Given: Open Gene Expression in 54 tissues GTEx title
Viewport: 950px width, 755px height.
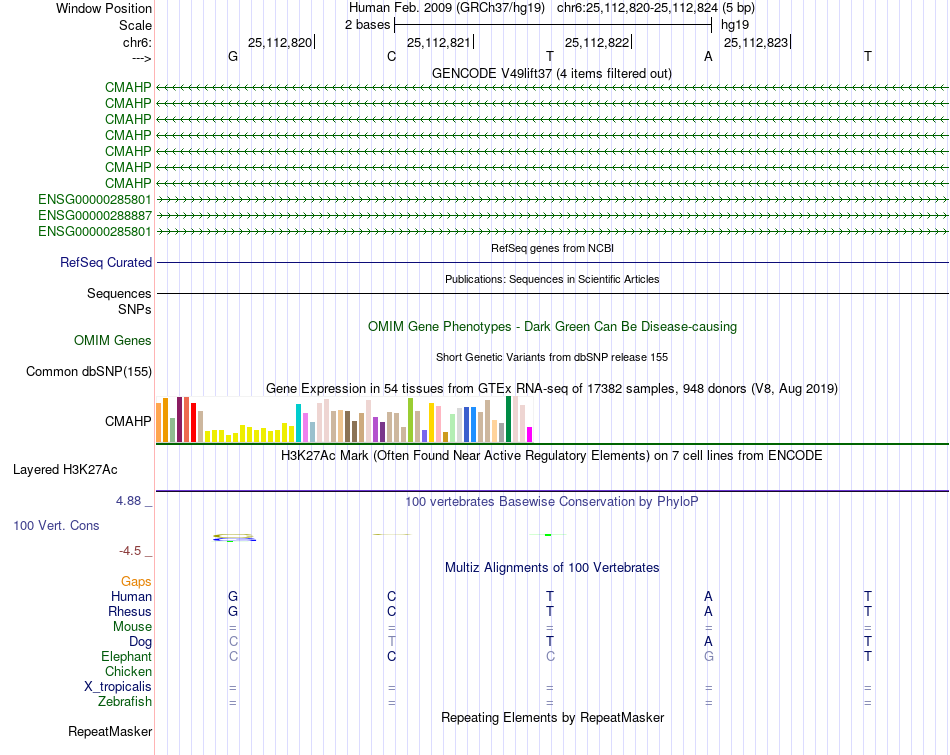Looking at the screenshot, I should click(552, 388).
